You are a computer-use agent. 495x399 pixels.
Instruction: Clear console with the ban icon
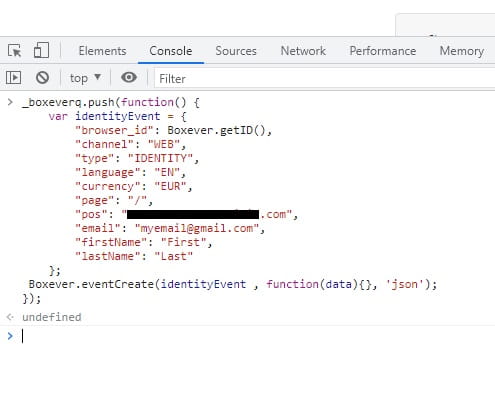[42, 78]
